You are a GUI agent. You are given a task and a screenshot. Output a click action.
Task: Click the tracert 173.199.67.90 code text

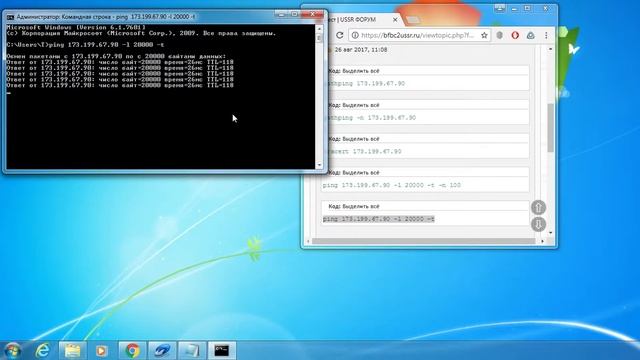(365, 151)
